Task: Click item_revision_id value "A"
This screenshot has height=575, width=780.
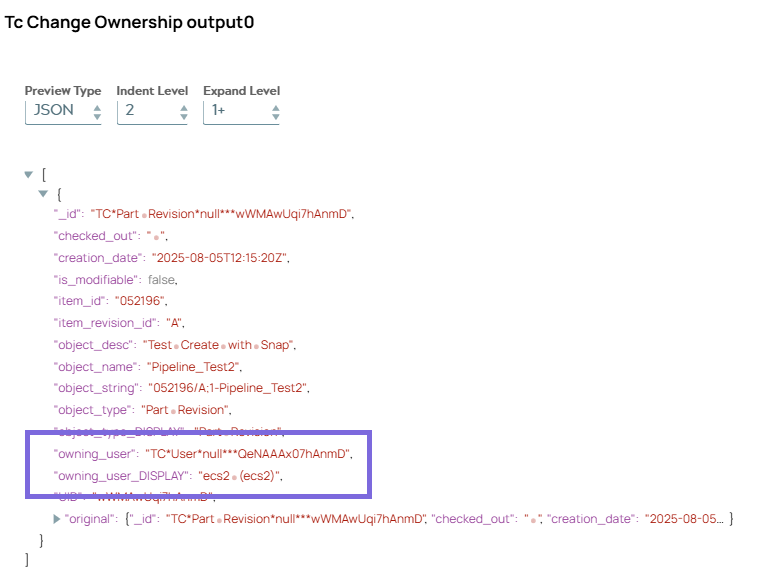Action: [174, 323]
